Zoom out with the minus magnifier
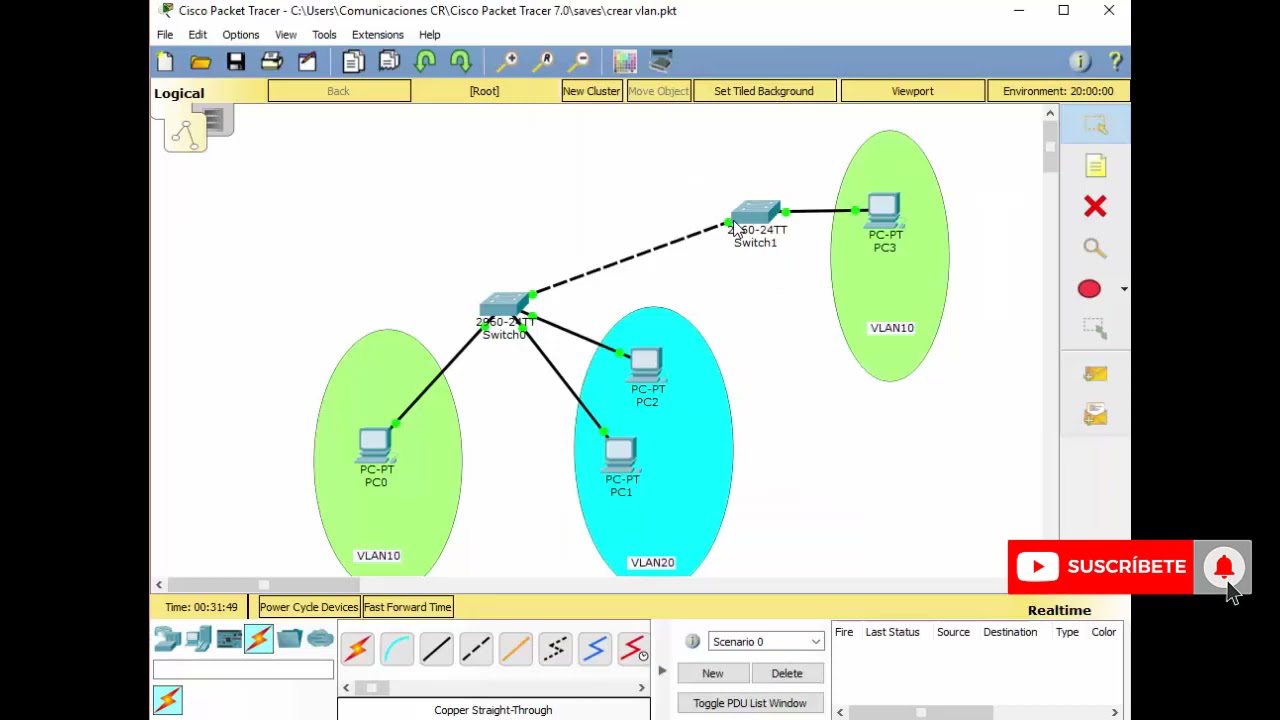This screenshot has width=1280, height=720. [x=578, y=62]
